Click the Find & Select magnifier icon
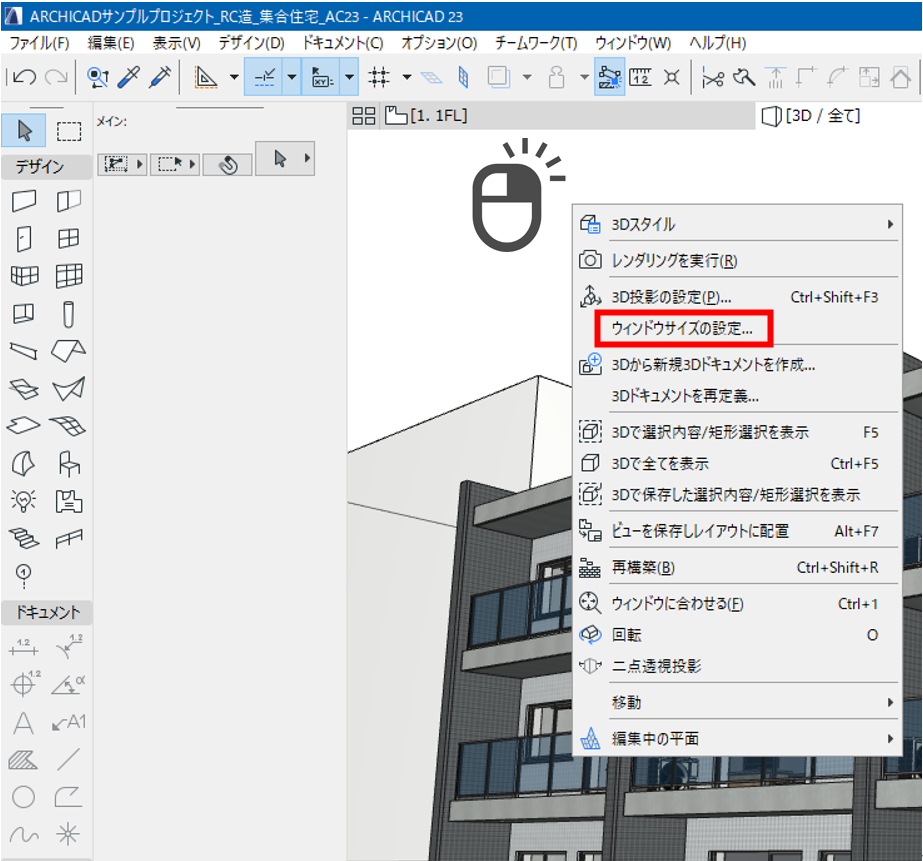This screenshot has width=923, height=861. (98, 77)
